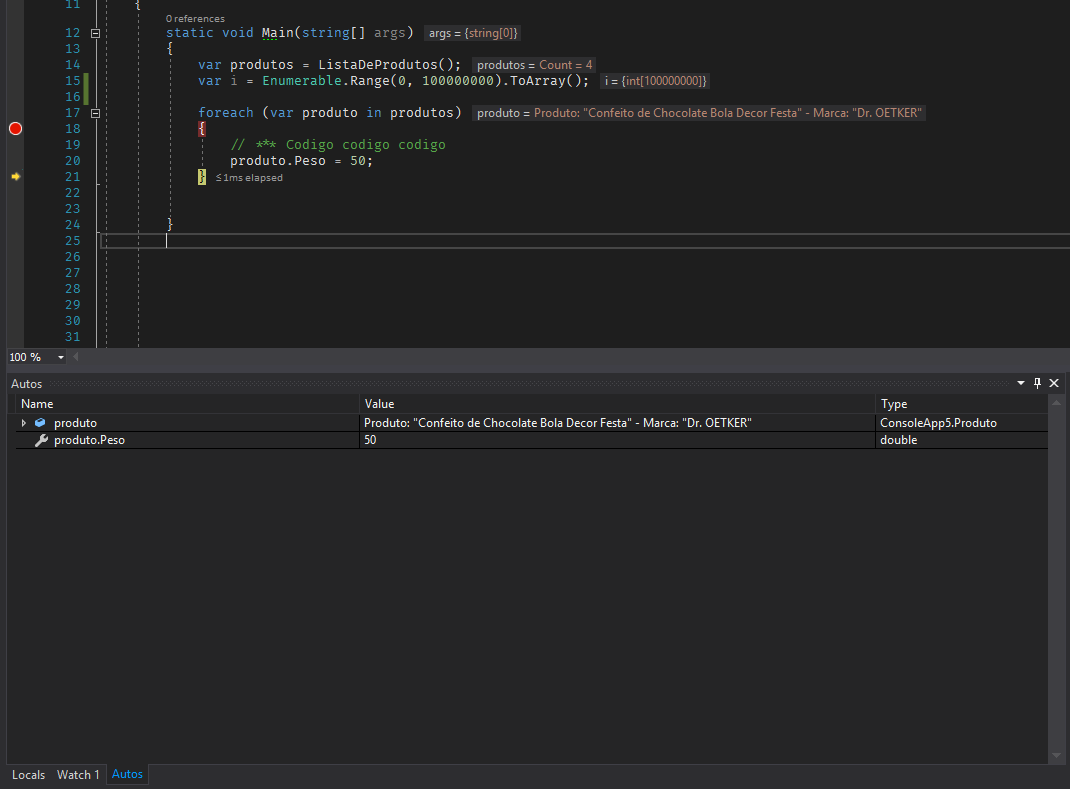Image resolution: width=1070 pixels, height=789 pixels.
Task: Click the 'i = {int[100000000]}' data tip
Action: (x=655, y=81)
